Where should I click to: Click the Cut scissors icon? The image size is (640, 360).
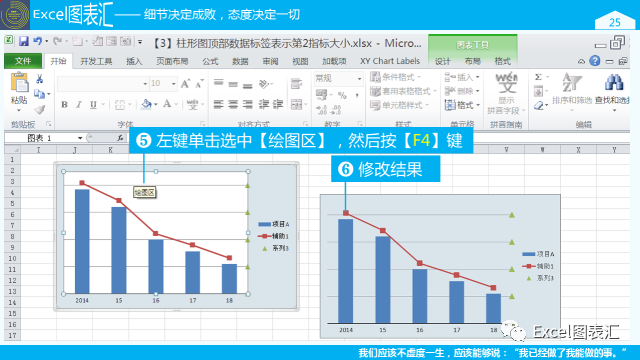(40, 79)
